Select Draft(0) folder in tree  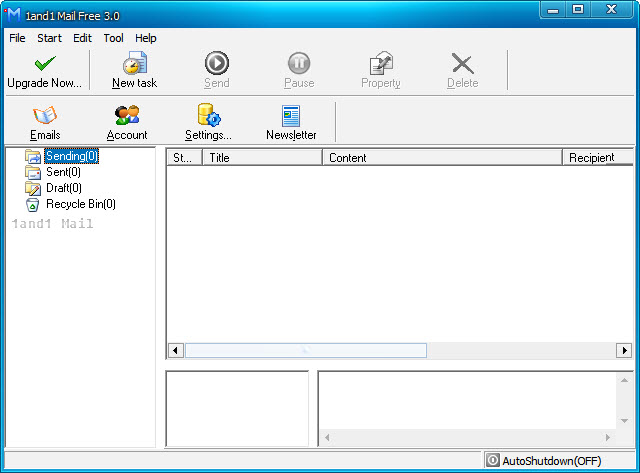[64, 188]
